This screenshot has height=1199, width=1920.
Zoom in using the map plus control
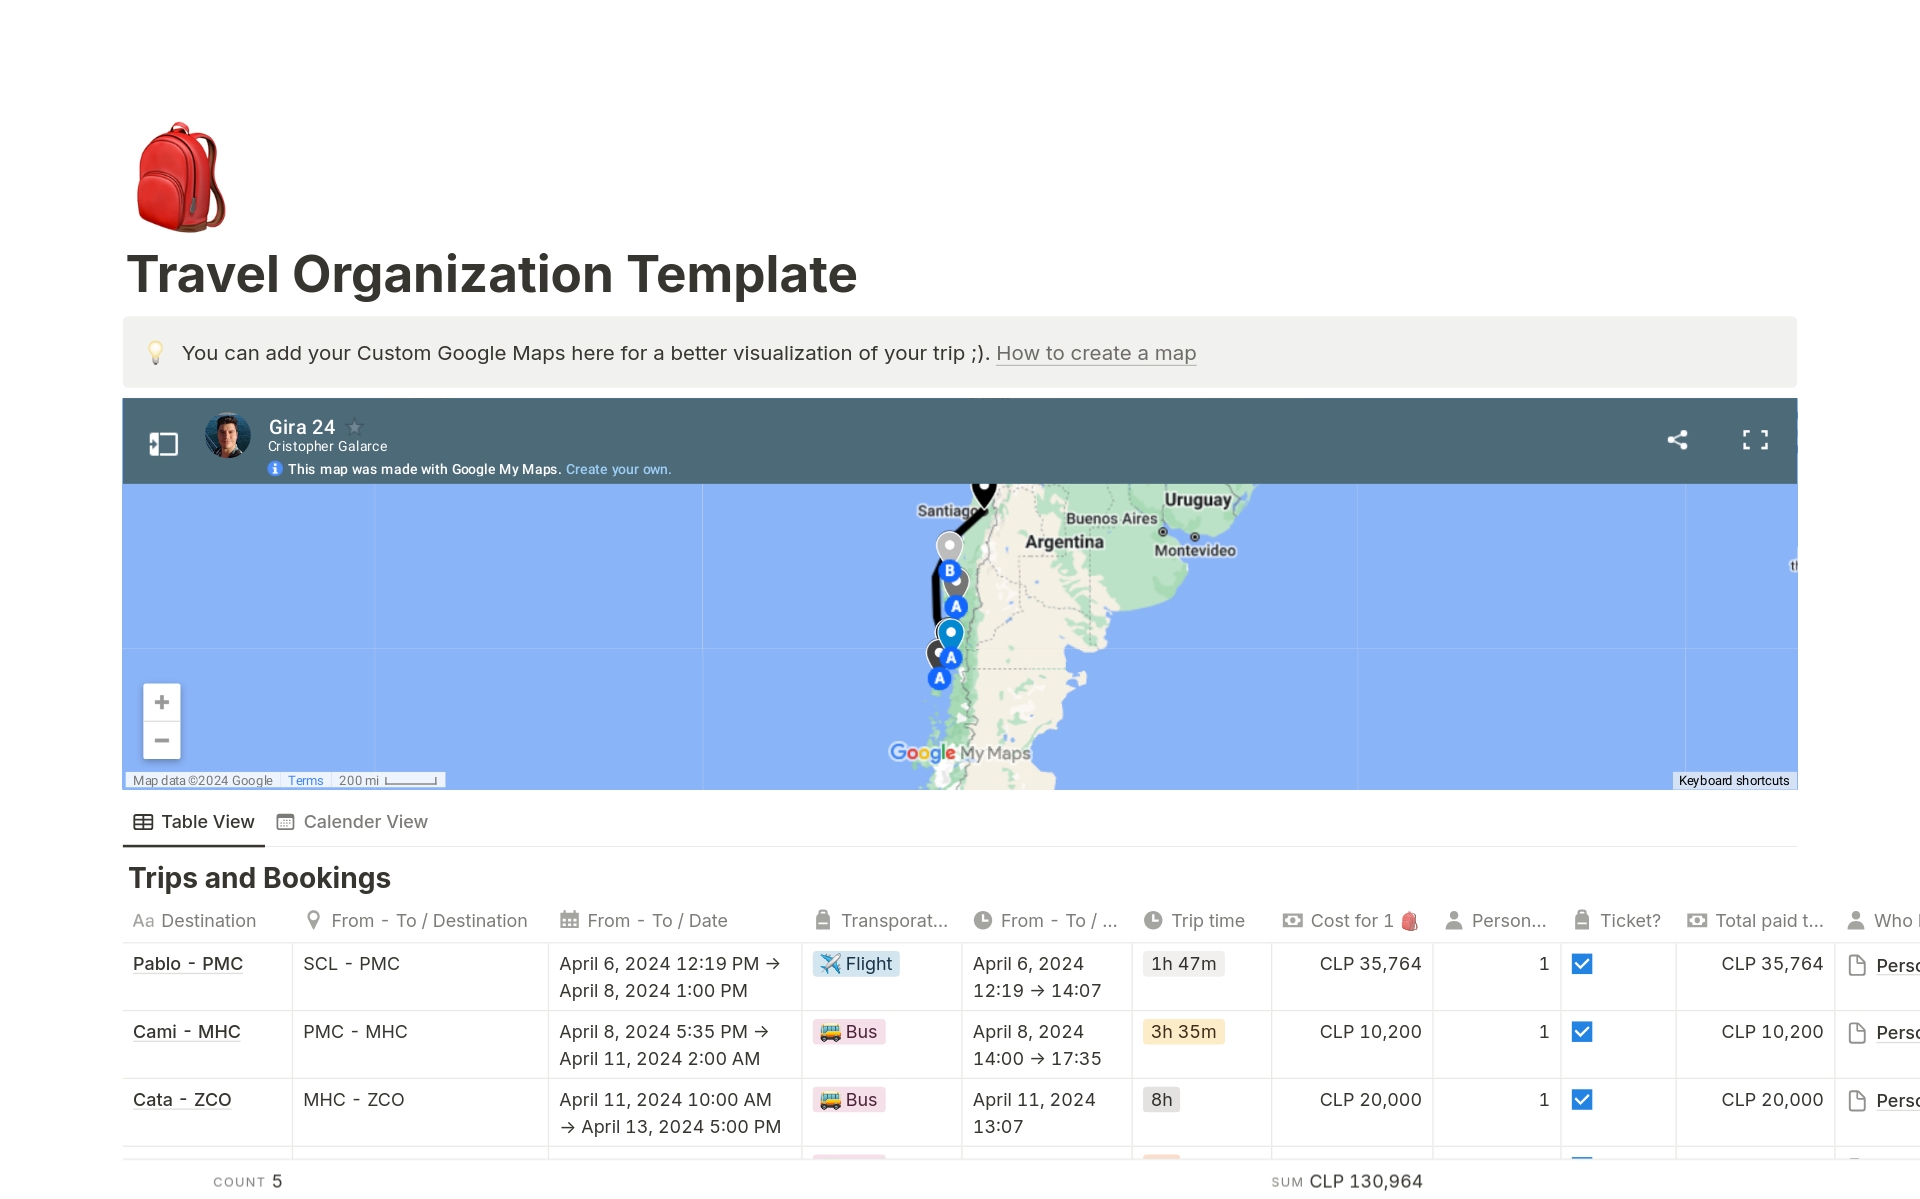161,701
